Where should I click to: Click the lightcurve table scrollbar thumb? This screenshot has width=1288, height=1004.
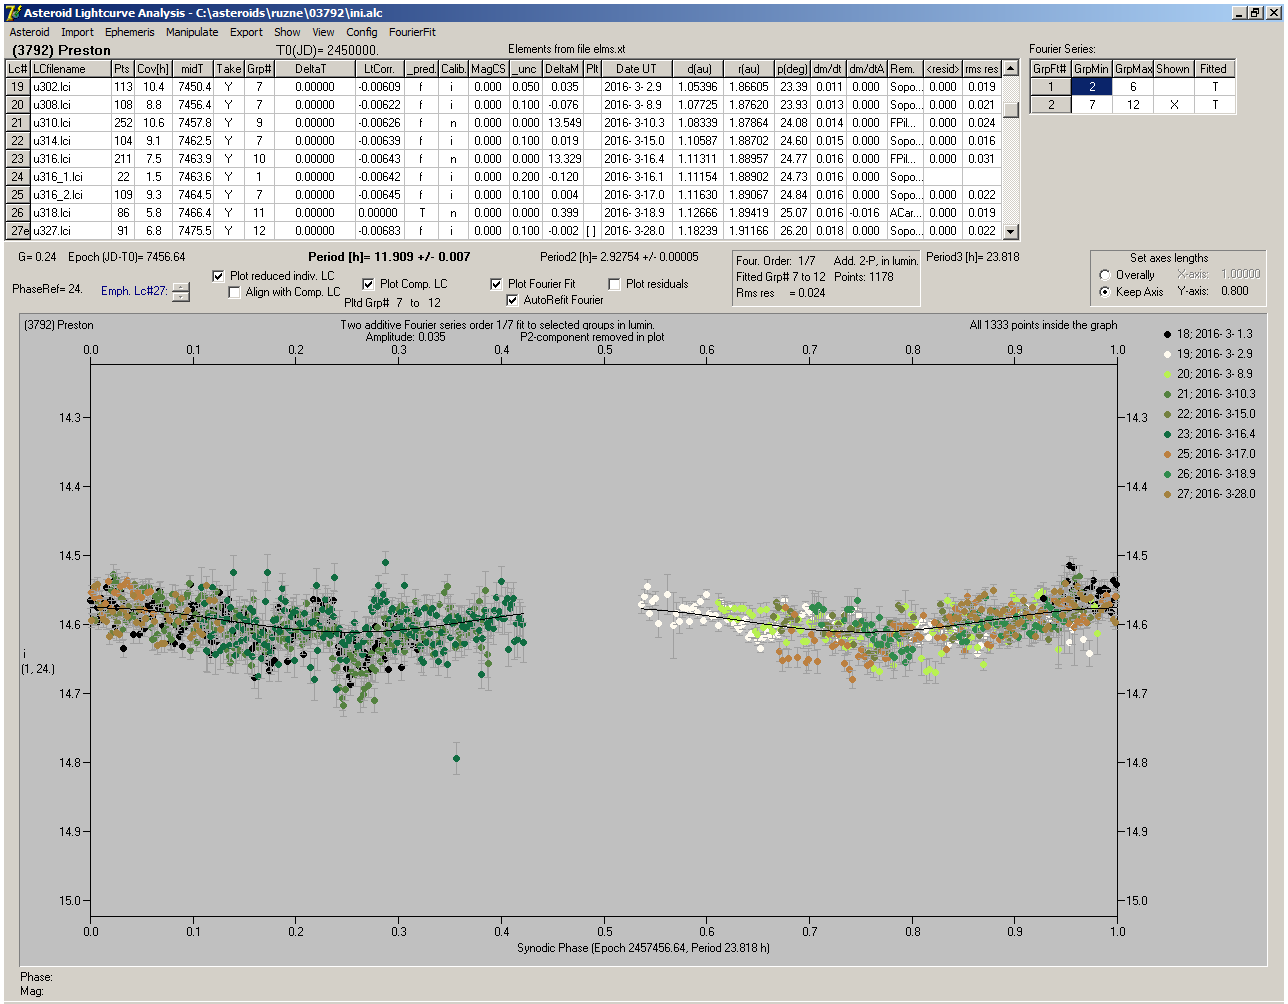coord(1011,109)
